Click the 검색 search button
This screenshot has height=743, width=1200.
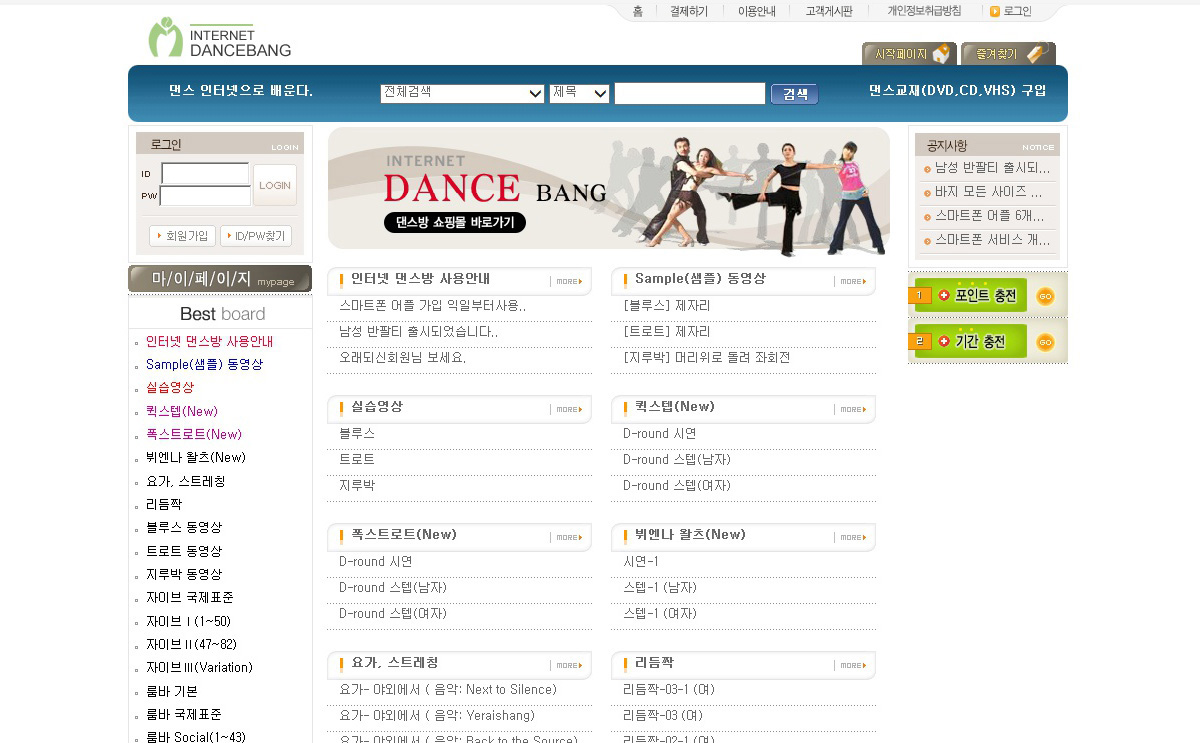point(794,94)
